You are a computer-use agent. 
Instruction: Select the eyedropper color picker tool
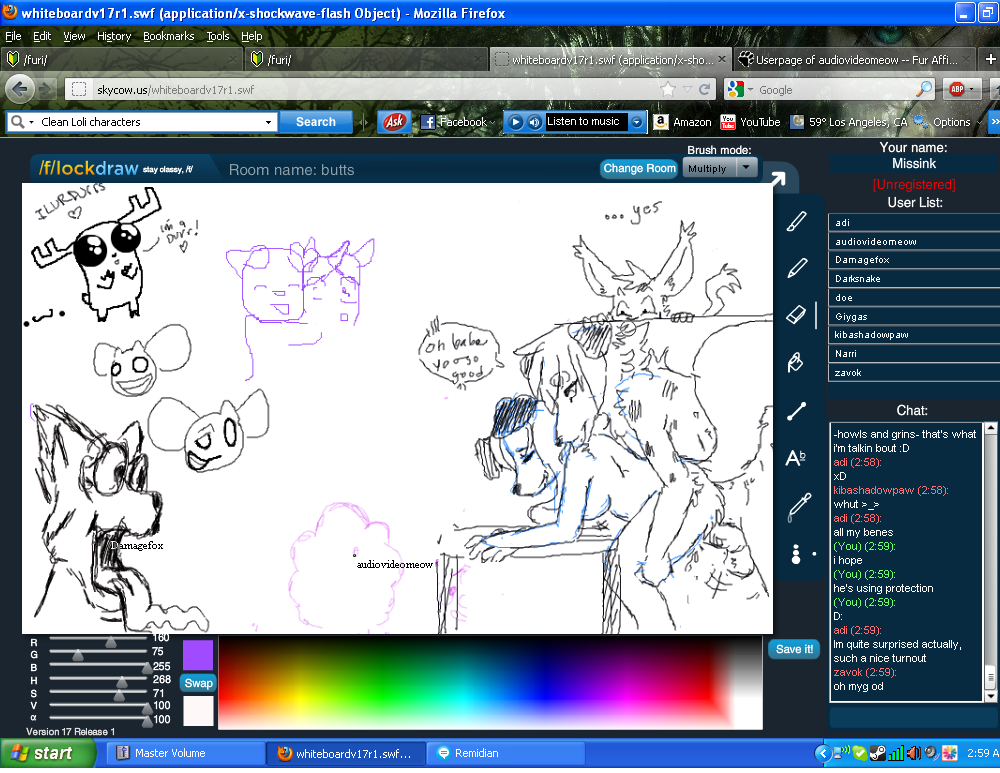(798, 507)
